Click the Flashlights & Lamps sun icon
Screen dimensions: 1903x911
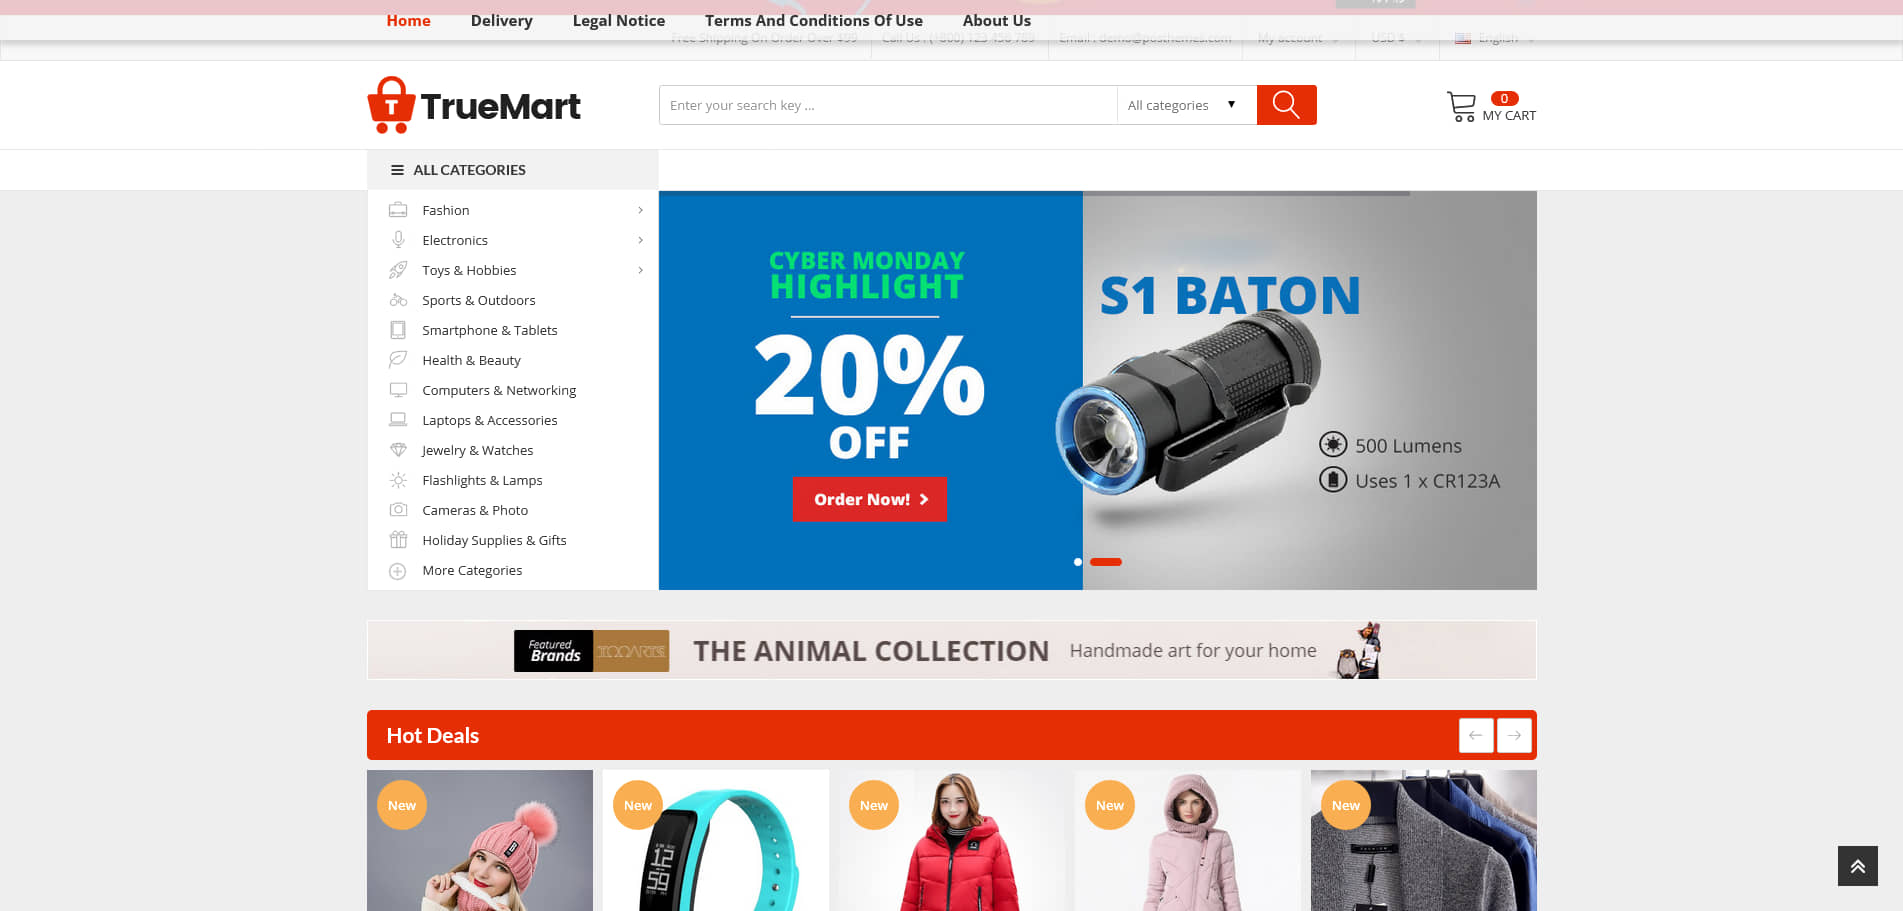[398, 480]
